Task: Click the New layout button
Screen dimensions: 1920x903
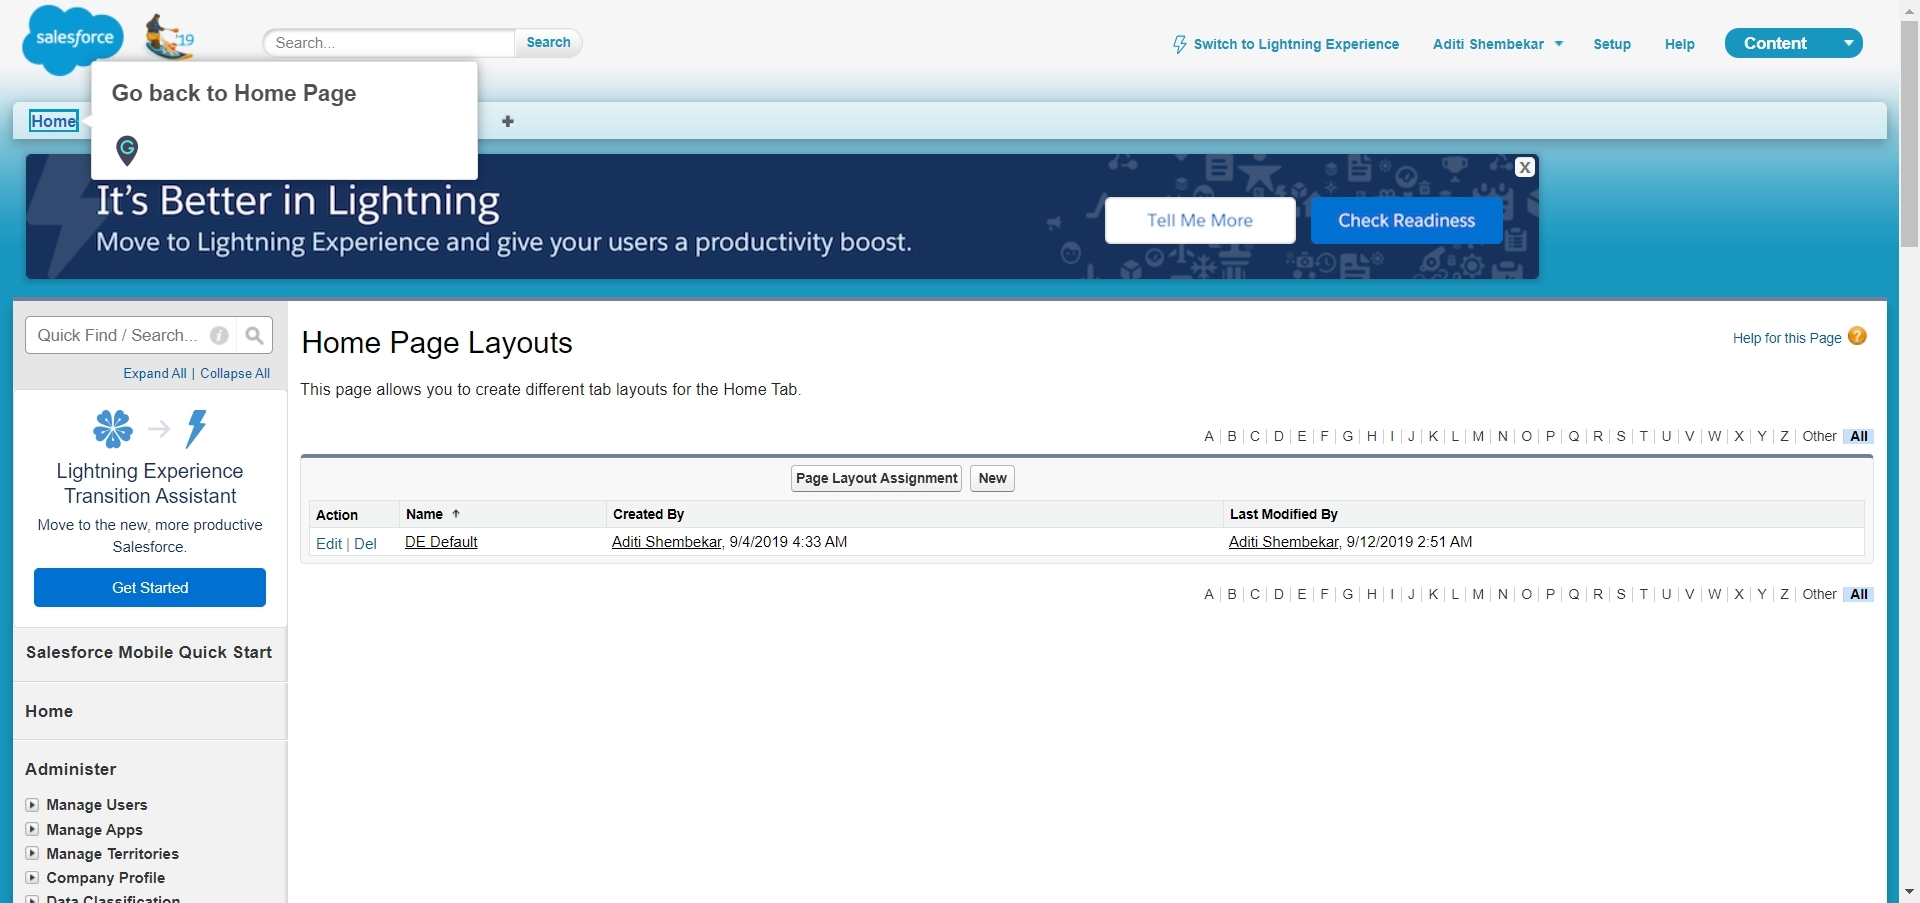Action: [x=992, y=478]
